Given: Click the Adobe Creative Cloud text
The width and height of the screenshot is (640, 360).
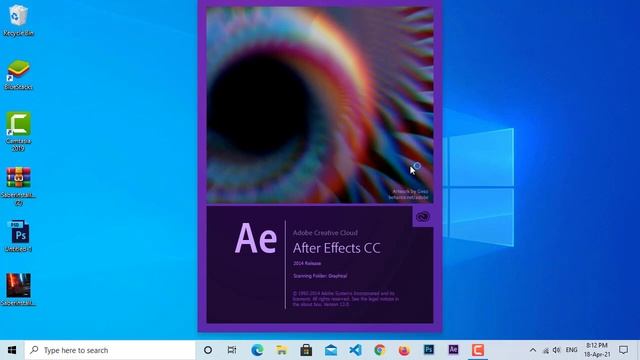Looking at the screenshot, I should (x=325, y=233).
